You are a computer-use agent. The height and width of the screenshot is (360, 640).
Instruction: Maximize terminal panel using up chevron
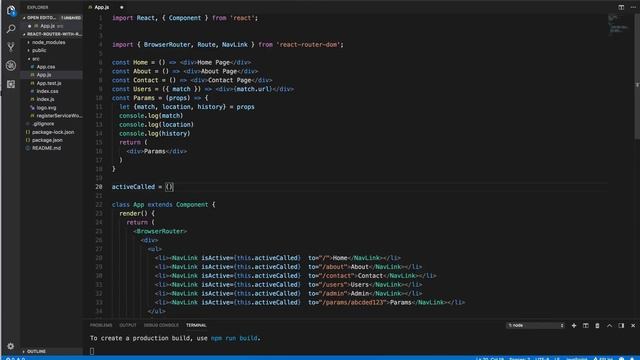[x=609, y=325]
